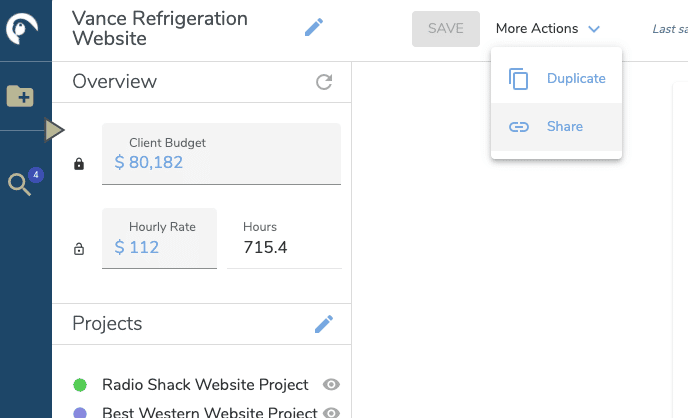This screenshot has width=688, height=418.
Task: Toggle the Hourly Rate lock
Action: pyautogui.click(x=80, y=249)
